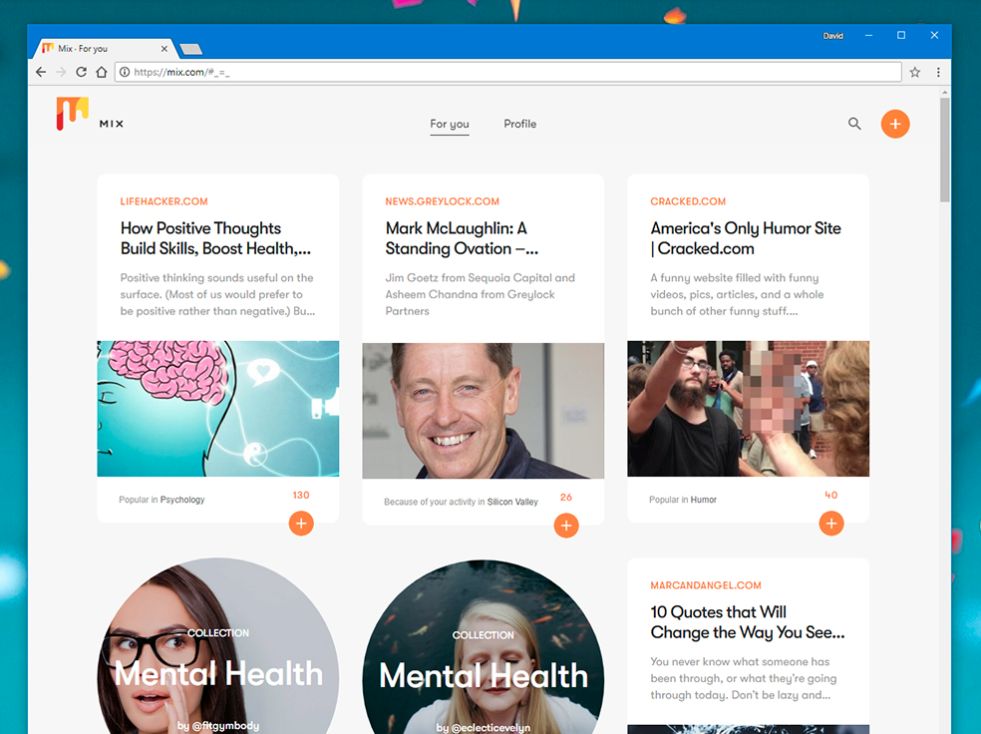Click the pink brain illustration thumbnail
This screenshot has width=981, height=734.
[x=218, y=409]
